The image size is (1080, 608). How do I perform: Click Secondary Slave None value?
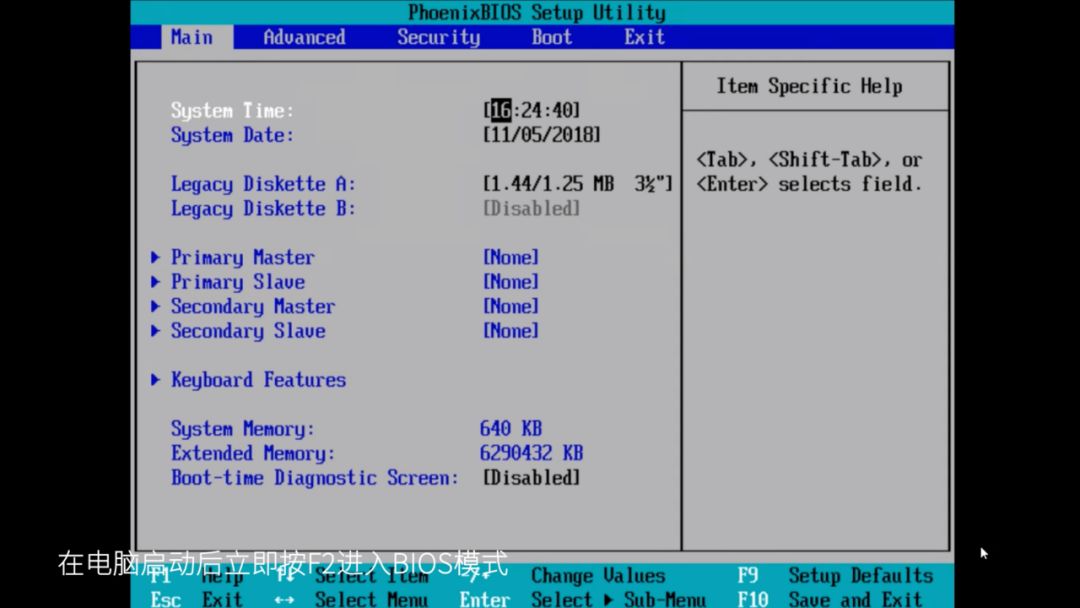[x=510, y=331]
